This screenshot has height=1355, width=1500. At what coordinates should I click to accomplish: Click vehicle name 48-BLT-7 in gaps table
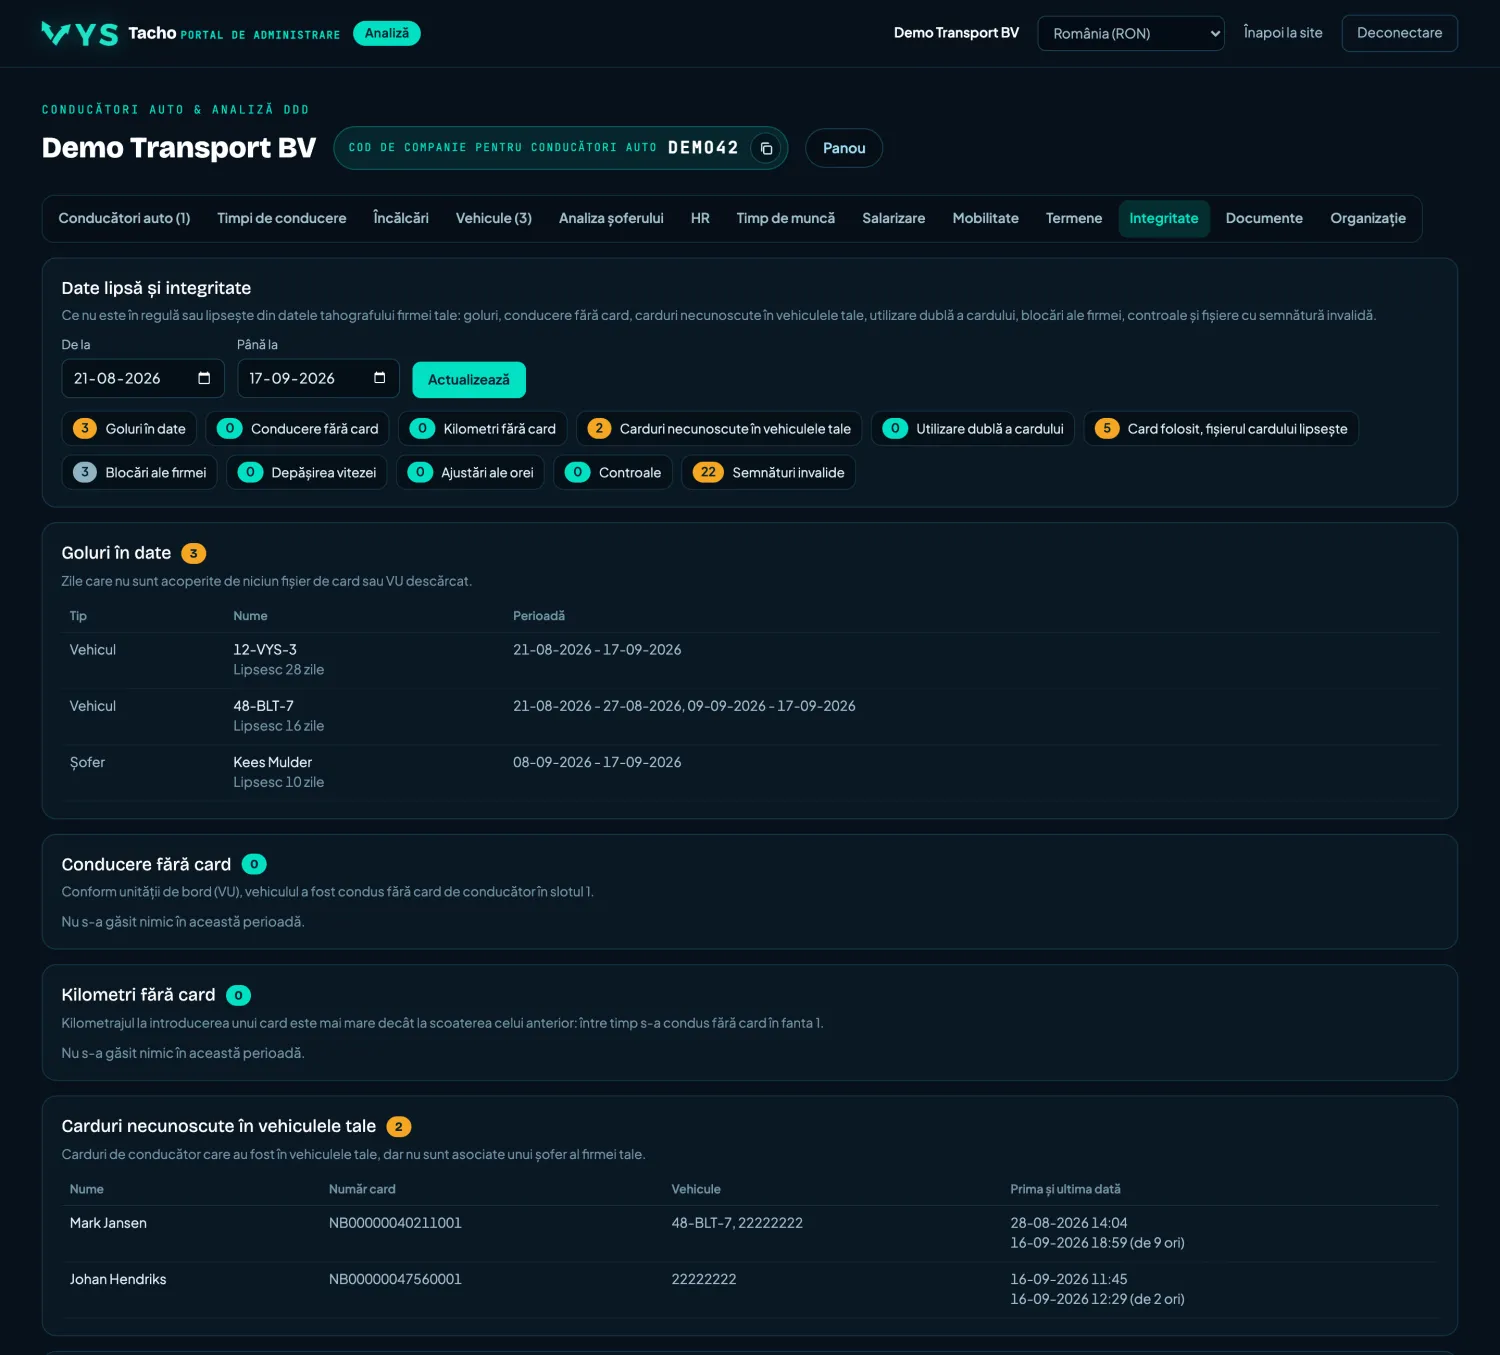264,706
